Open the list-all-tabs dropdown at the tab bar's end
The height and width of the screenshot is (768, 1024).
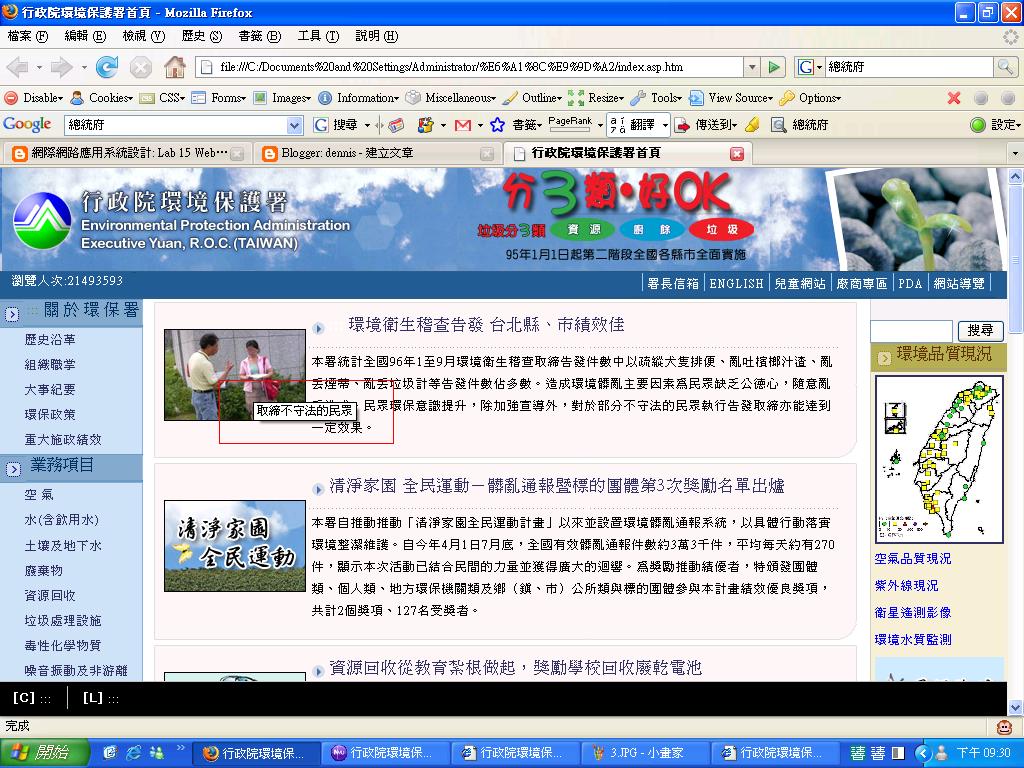tap(1015, 153)
